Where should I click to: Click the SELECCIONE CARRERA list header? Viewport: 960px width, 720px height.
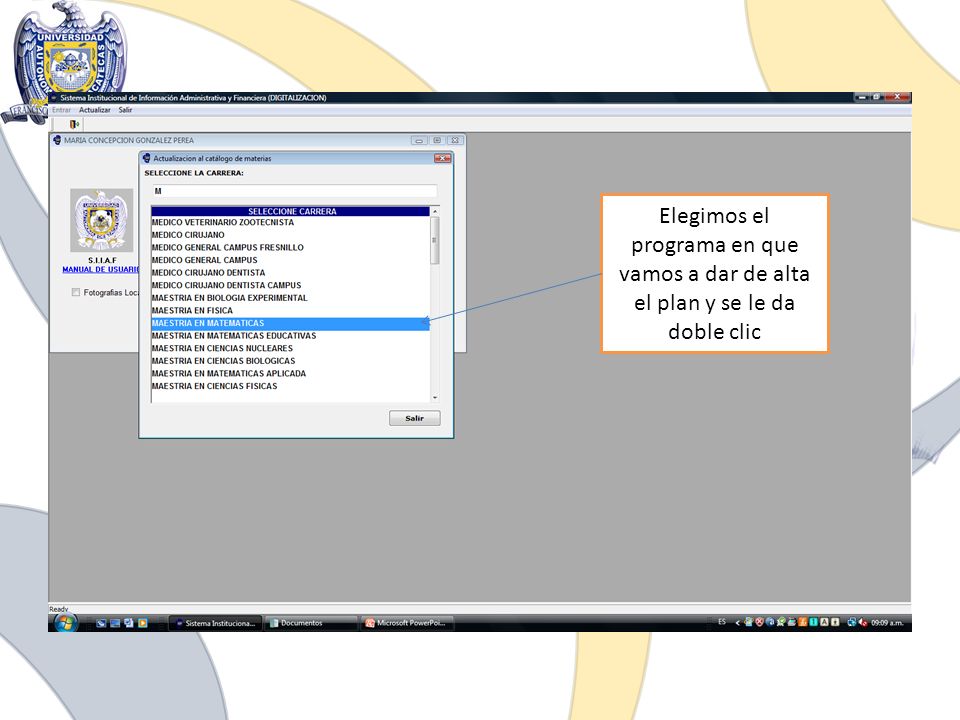pyautogui.click(x=291, y=211)
